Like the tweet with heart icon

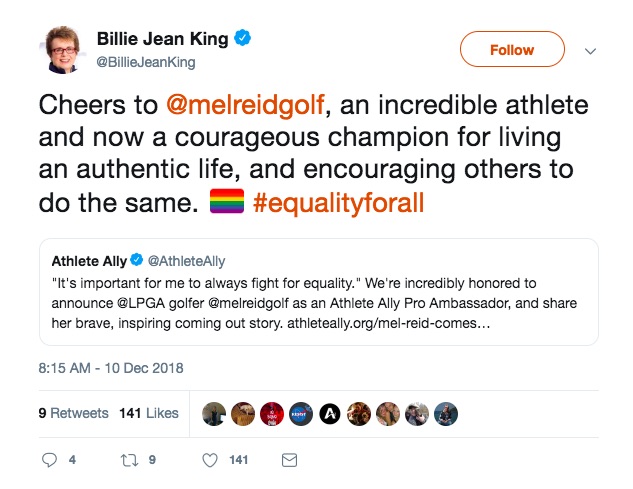(x=210, y=460)
